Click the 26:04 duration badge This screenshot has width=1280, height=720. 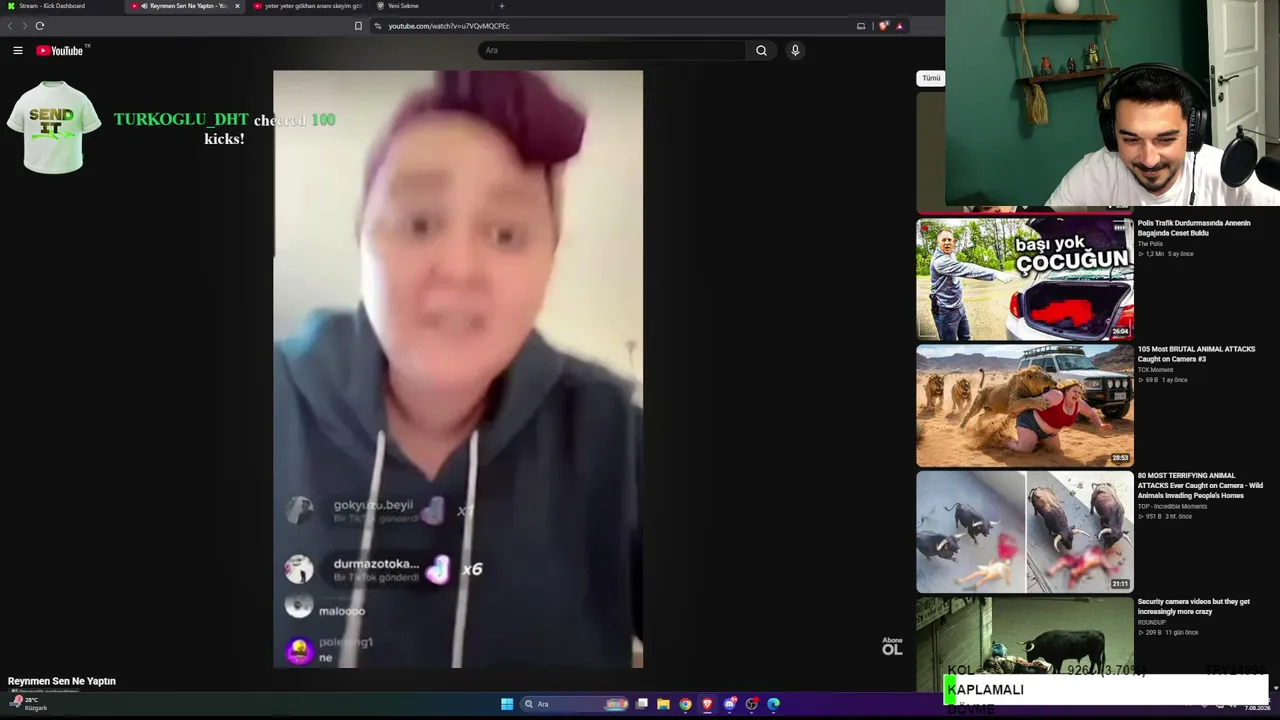[x=1120, y=331]
